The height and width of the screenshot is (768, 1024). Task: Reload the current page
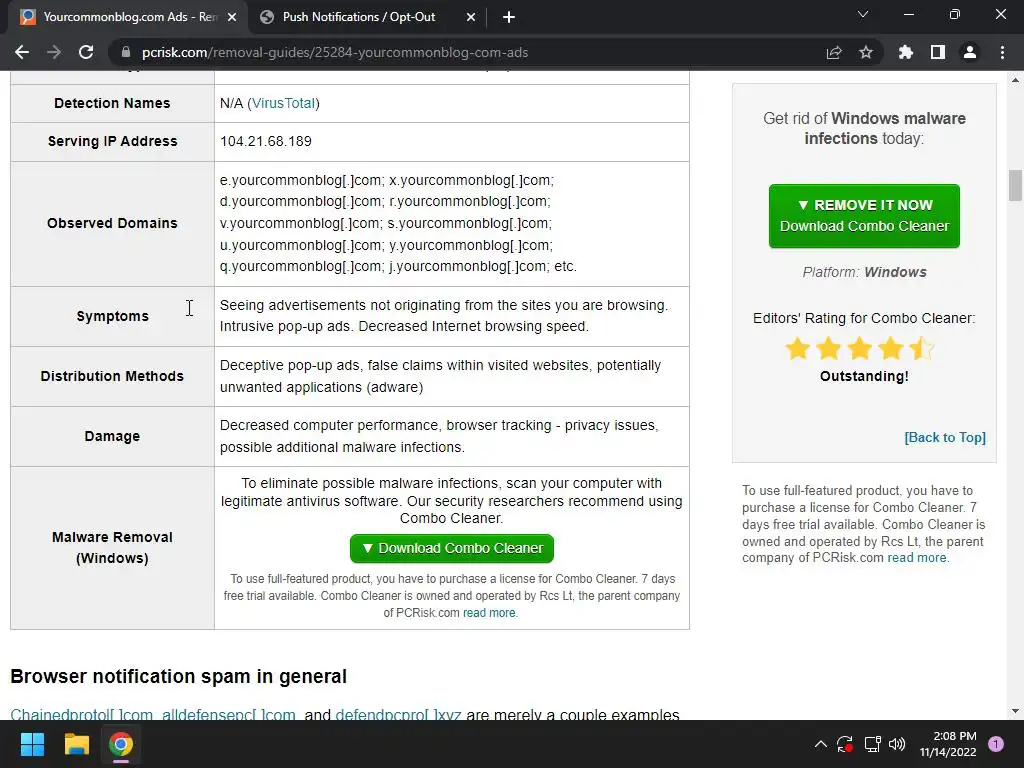(x=86, y=52)
